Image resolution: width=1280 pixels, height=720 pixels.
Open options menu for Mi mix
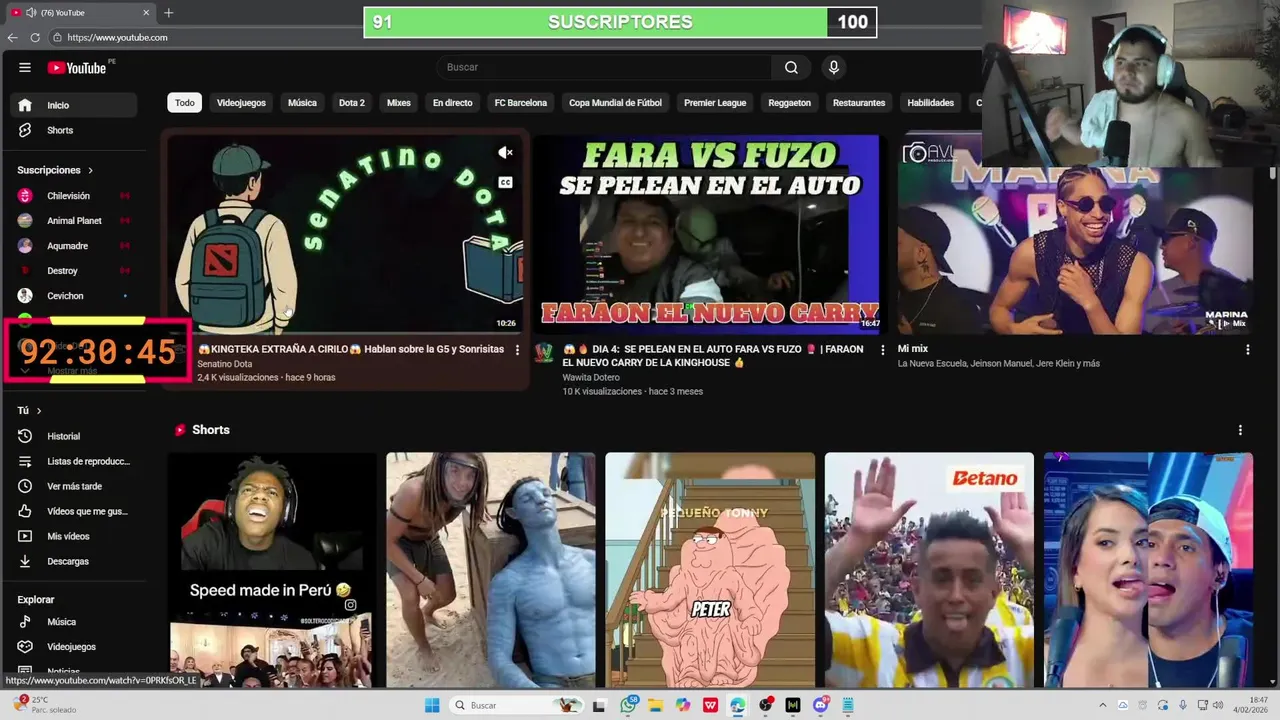pyautogui.click(x=1247, y=350)
